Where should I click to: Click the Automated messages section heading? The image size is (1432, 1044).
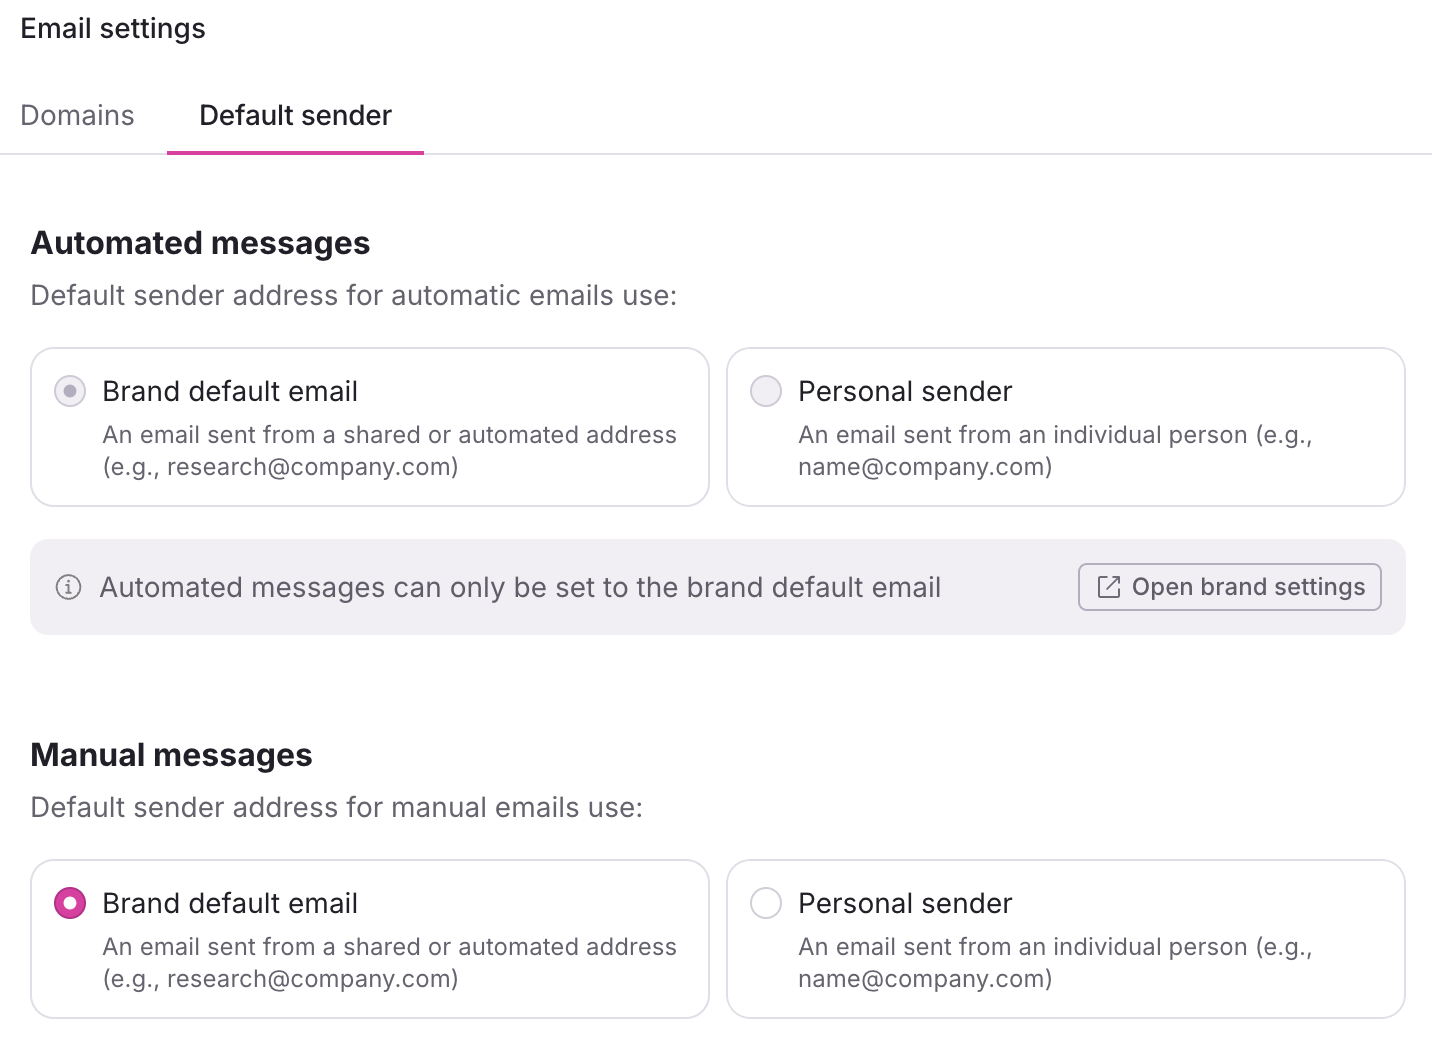click(201, 242)
